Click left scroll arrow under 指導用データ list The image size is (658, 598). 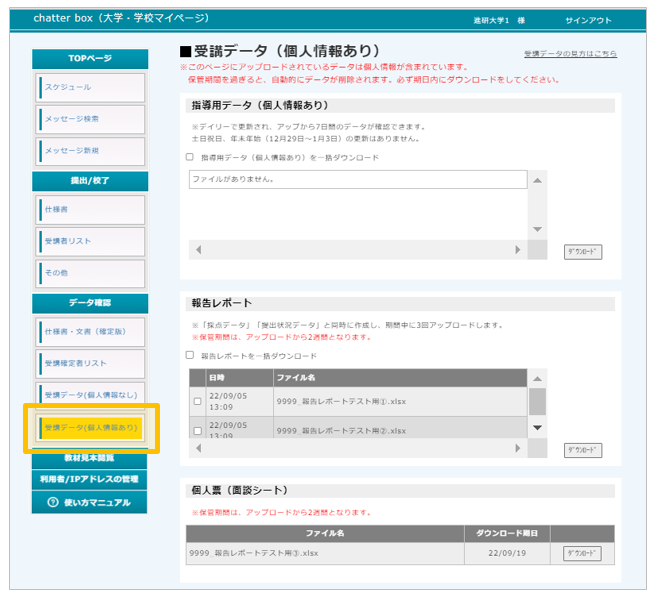198,250
